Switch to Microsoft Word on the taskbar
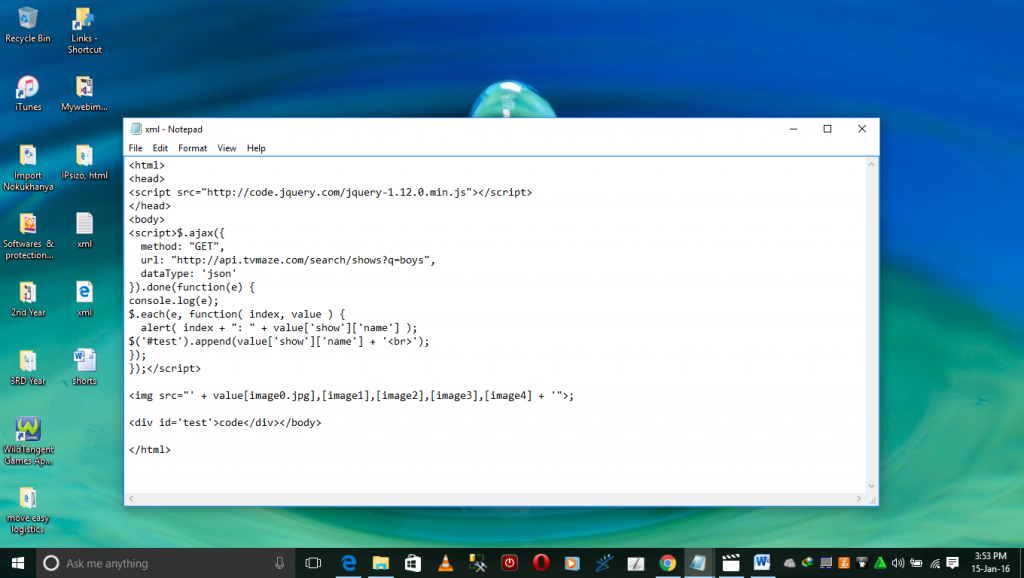The height and width of the screenshot is (578, 1024). coord(761,563)
